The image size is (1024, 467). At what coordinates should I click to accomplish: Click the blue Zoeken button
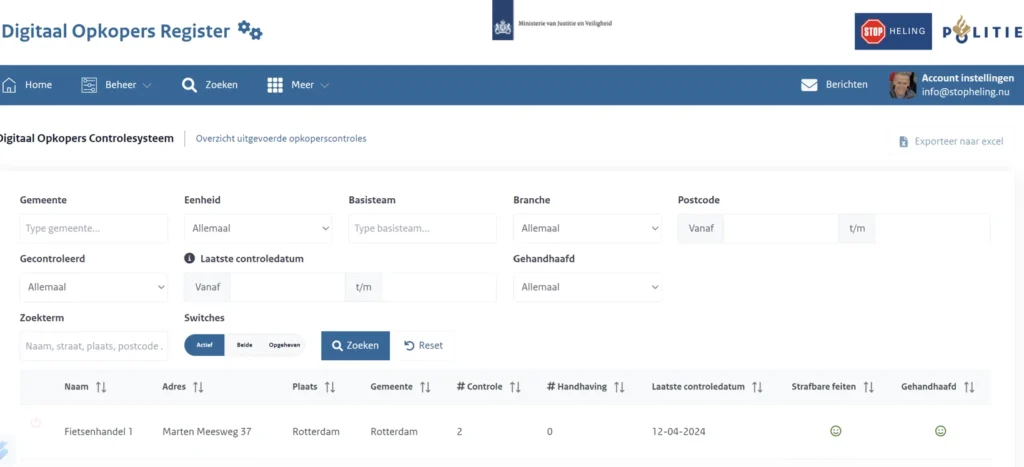point(355,346)
